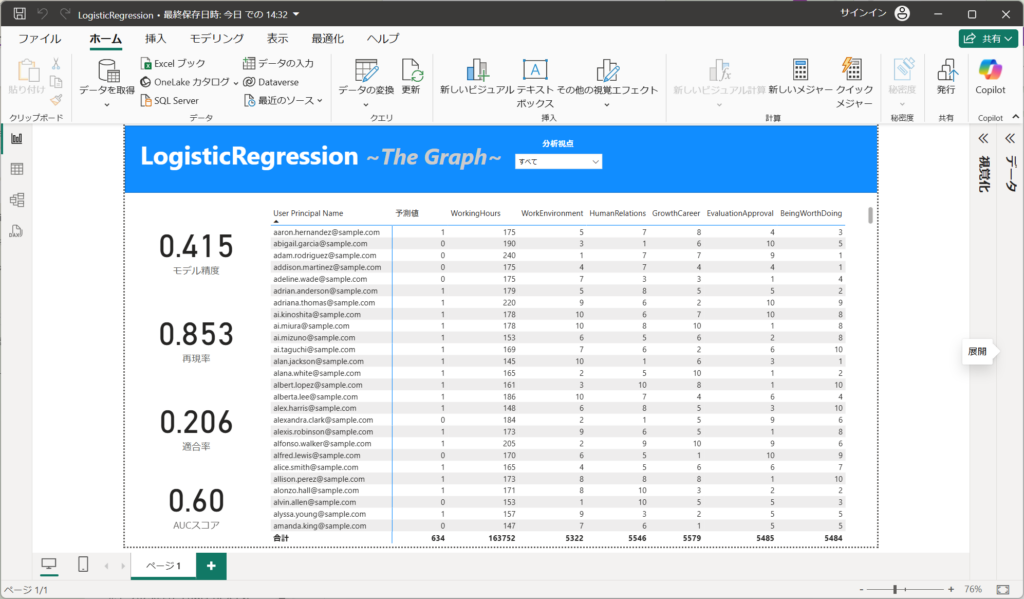Click the cut scissors icon
1024x599 pixels.
(x=56, y=63)
